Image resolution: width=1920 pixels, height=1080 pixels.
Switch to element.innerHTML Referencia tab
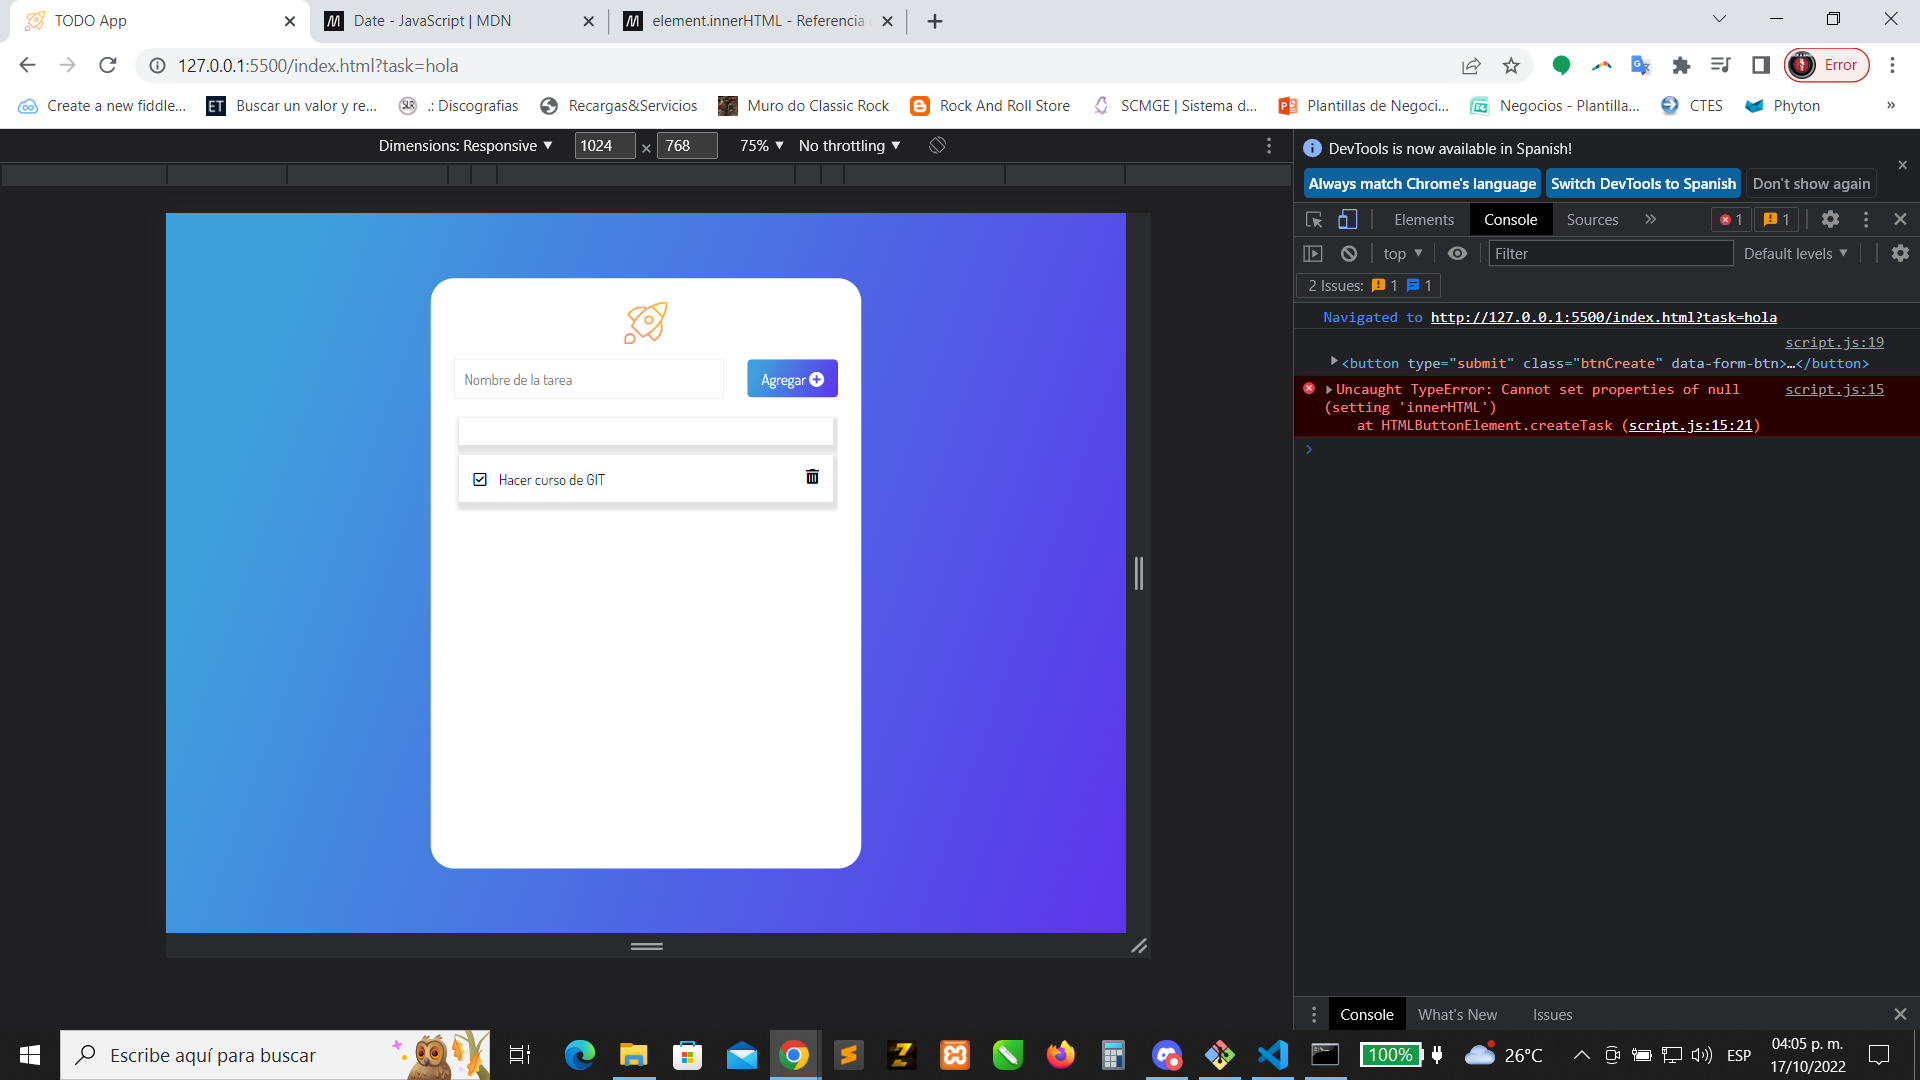tap(758, 21)
